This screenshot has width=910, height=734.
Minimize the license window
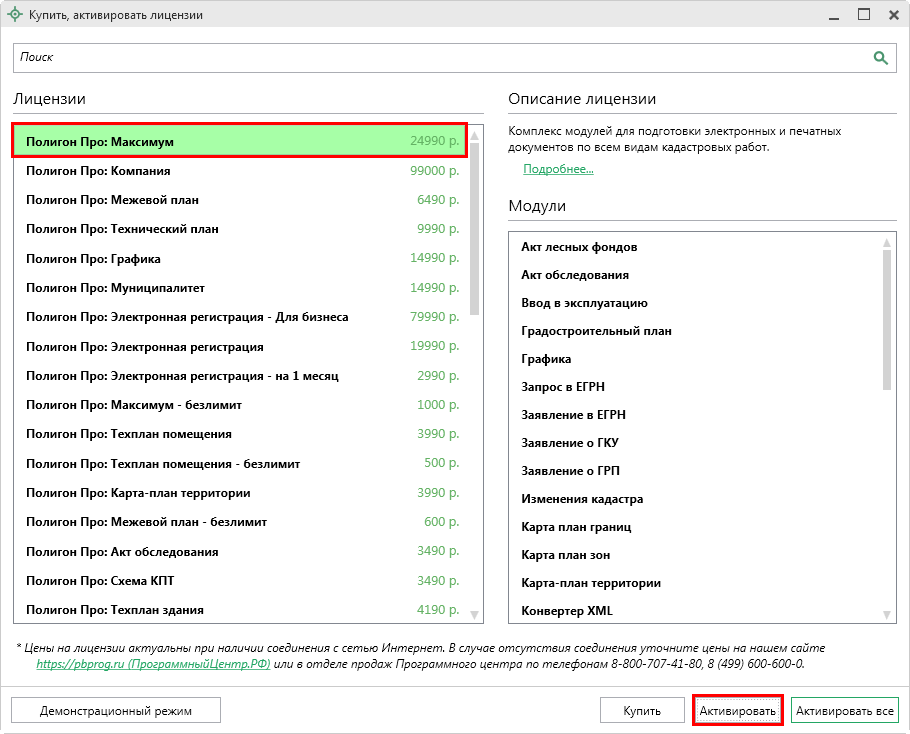(834, 16)
